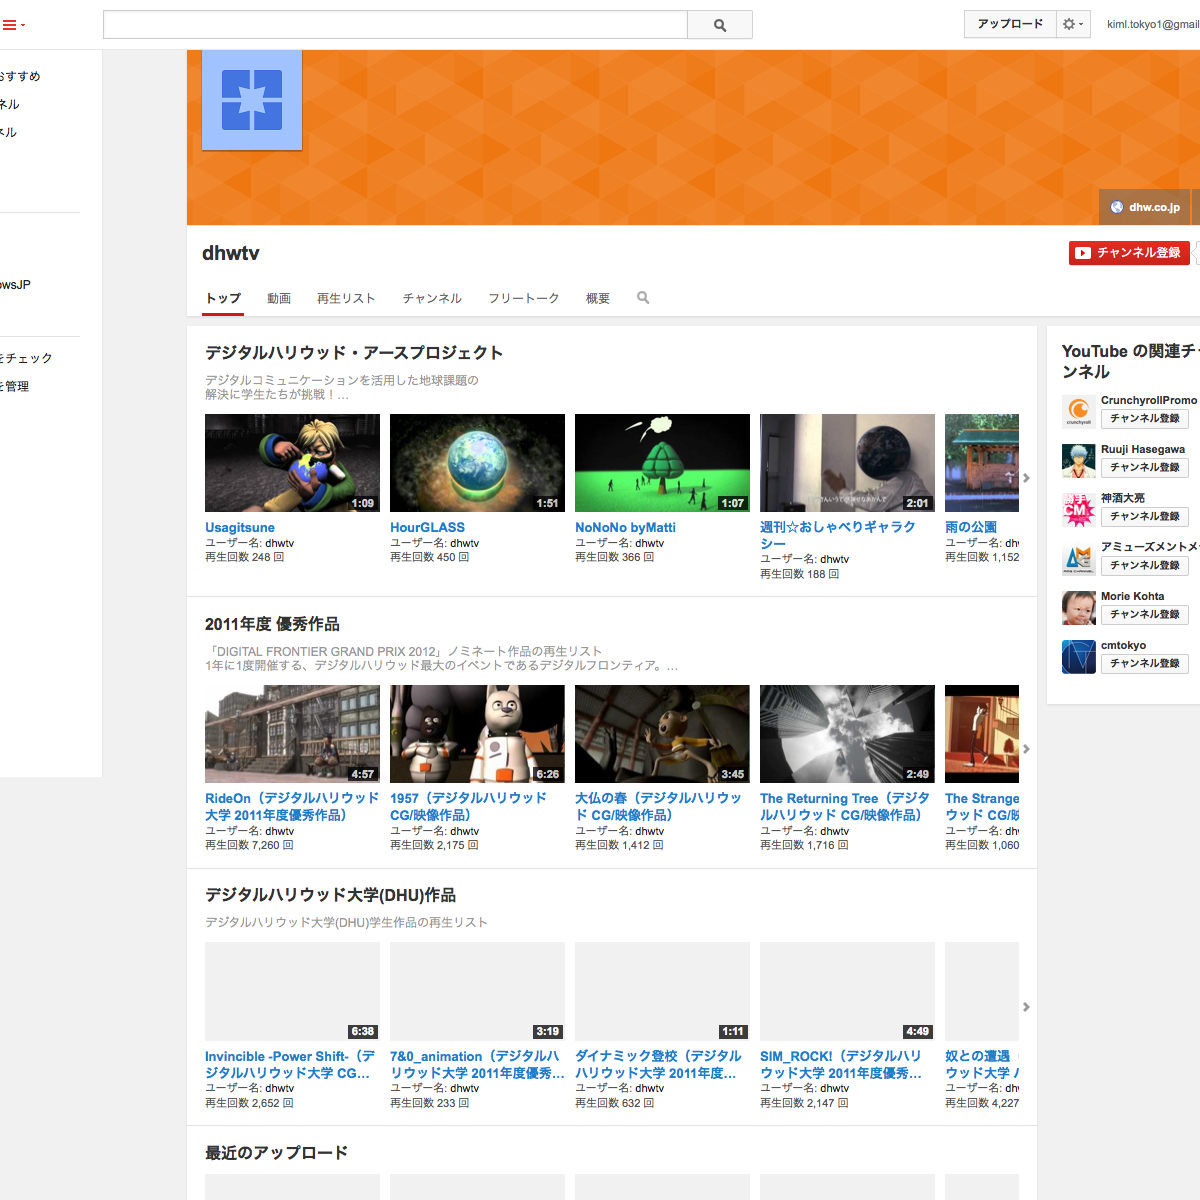Switch to the 再生リスト tab
The height and width of the screenshot is (1200, 1200).
coord(346,298)
